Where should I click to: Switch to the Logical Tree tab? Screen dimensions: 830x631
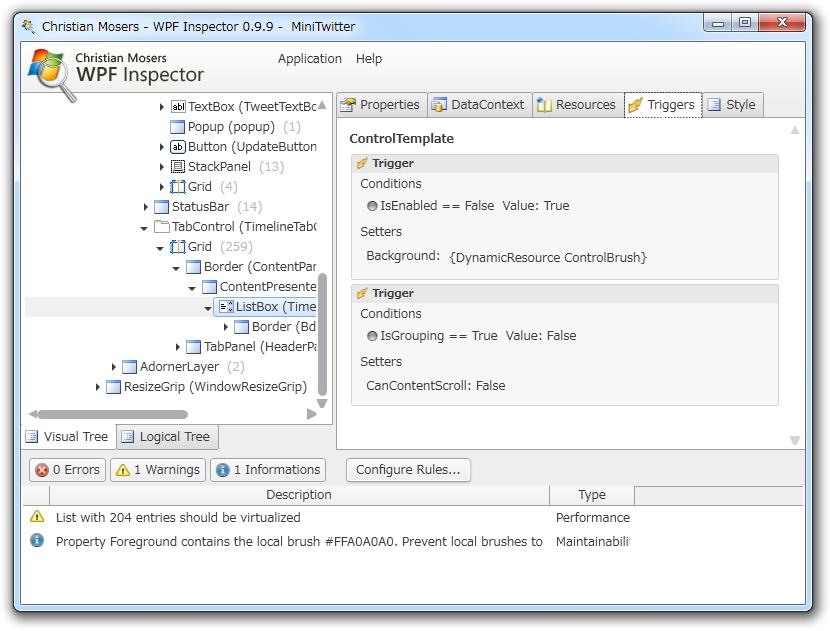pyautogui.click(x=167, y=437)
